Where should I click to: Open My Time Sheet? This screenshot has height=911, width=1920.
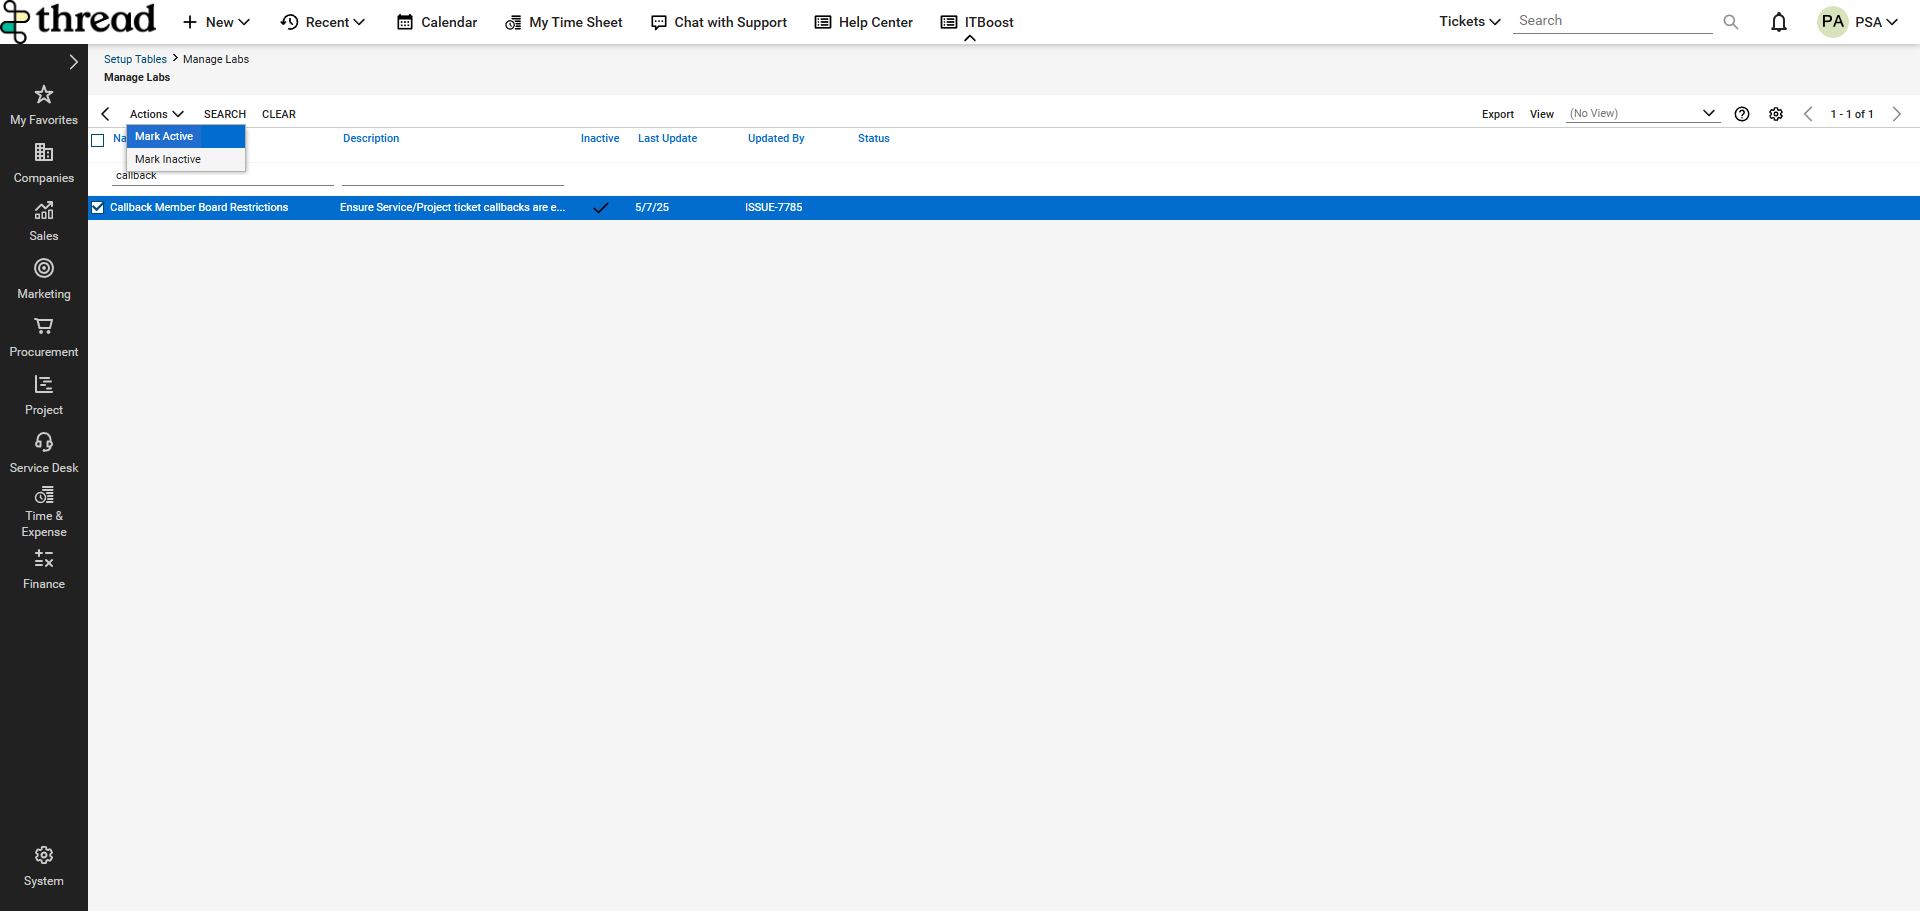tap(564, 22)
